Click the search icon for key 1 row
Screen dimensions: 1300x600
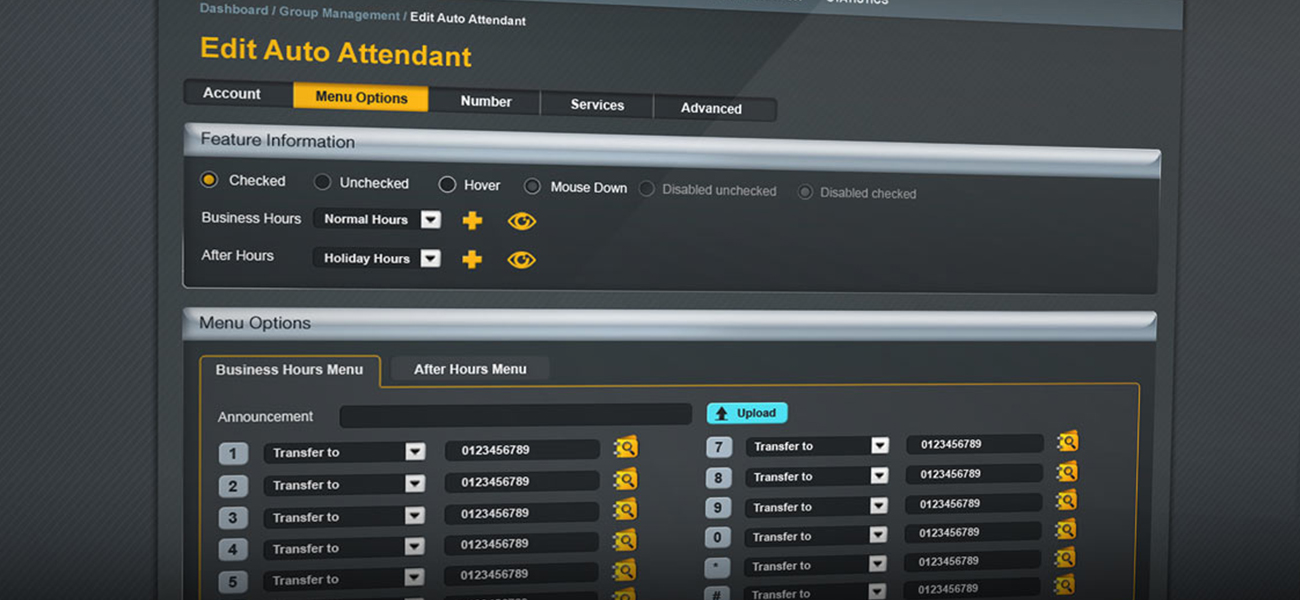(x=626, y=448)
